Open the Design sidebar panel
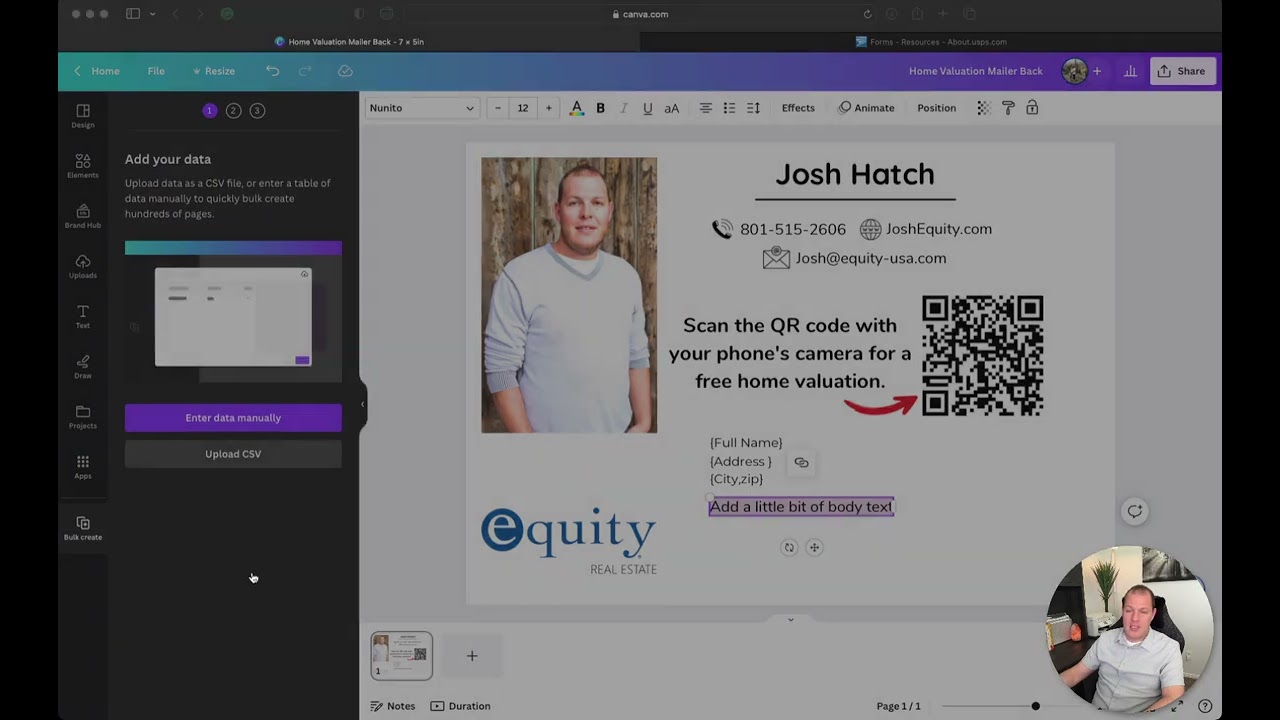This screenshot has width=1280, height=720. click(83, 115)
